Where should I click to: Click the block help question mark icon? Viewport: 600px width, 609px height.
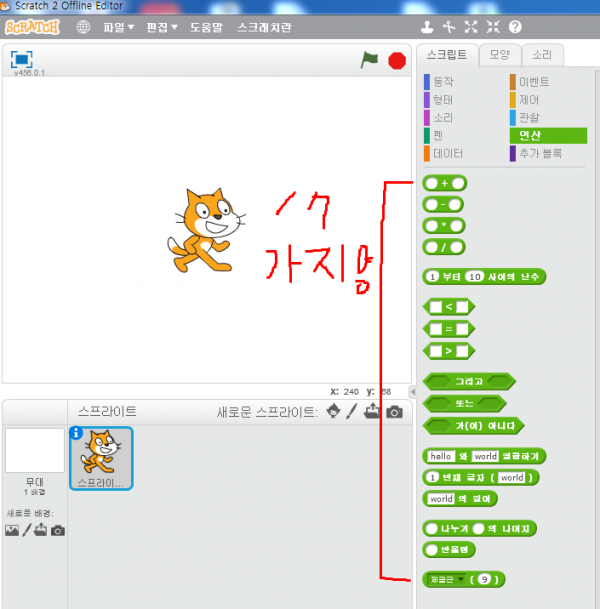pos(515,27)
